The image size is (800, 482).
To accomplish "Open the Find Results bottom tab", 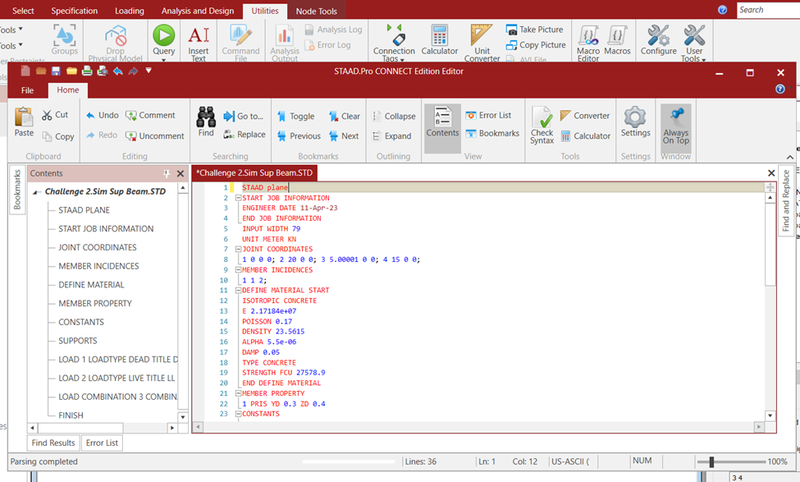I will pos(53,443).
